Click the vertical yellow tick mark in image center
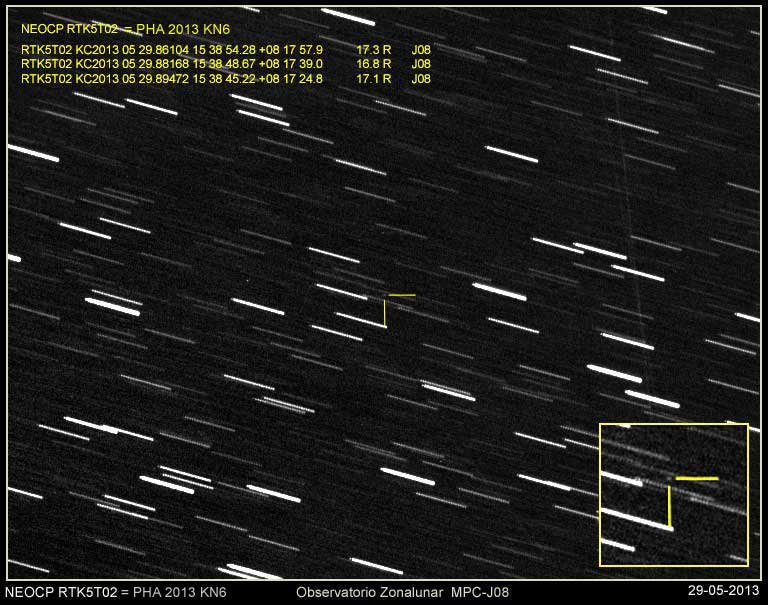The height and width of the screenshot is (605, 768). tap(385, 314)
